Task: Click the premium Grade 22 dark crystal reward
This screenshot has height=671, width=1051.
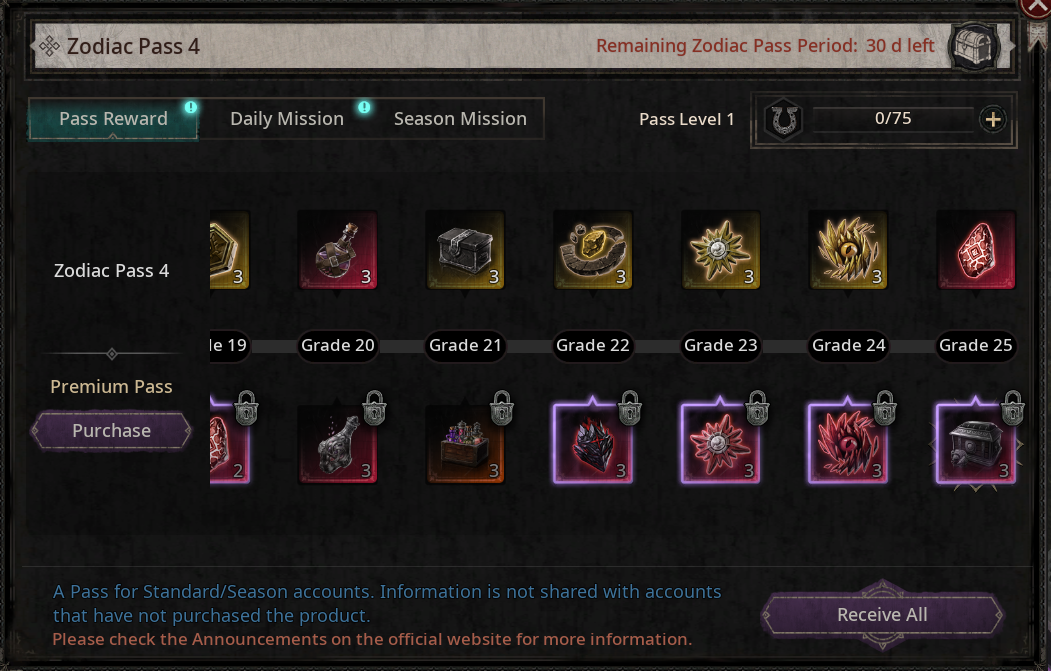Action: (x=593, y=443)
